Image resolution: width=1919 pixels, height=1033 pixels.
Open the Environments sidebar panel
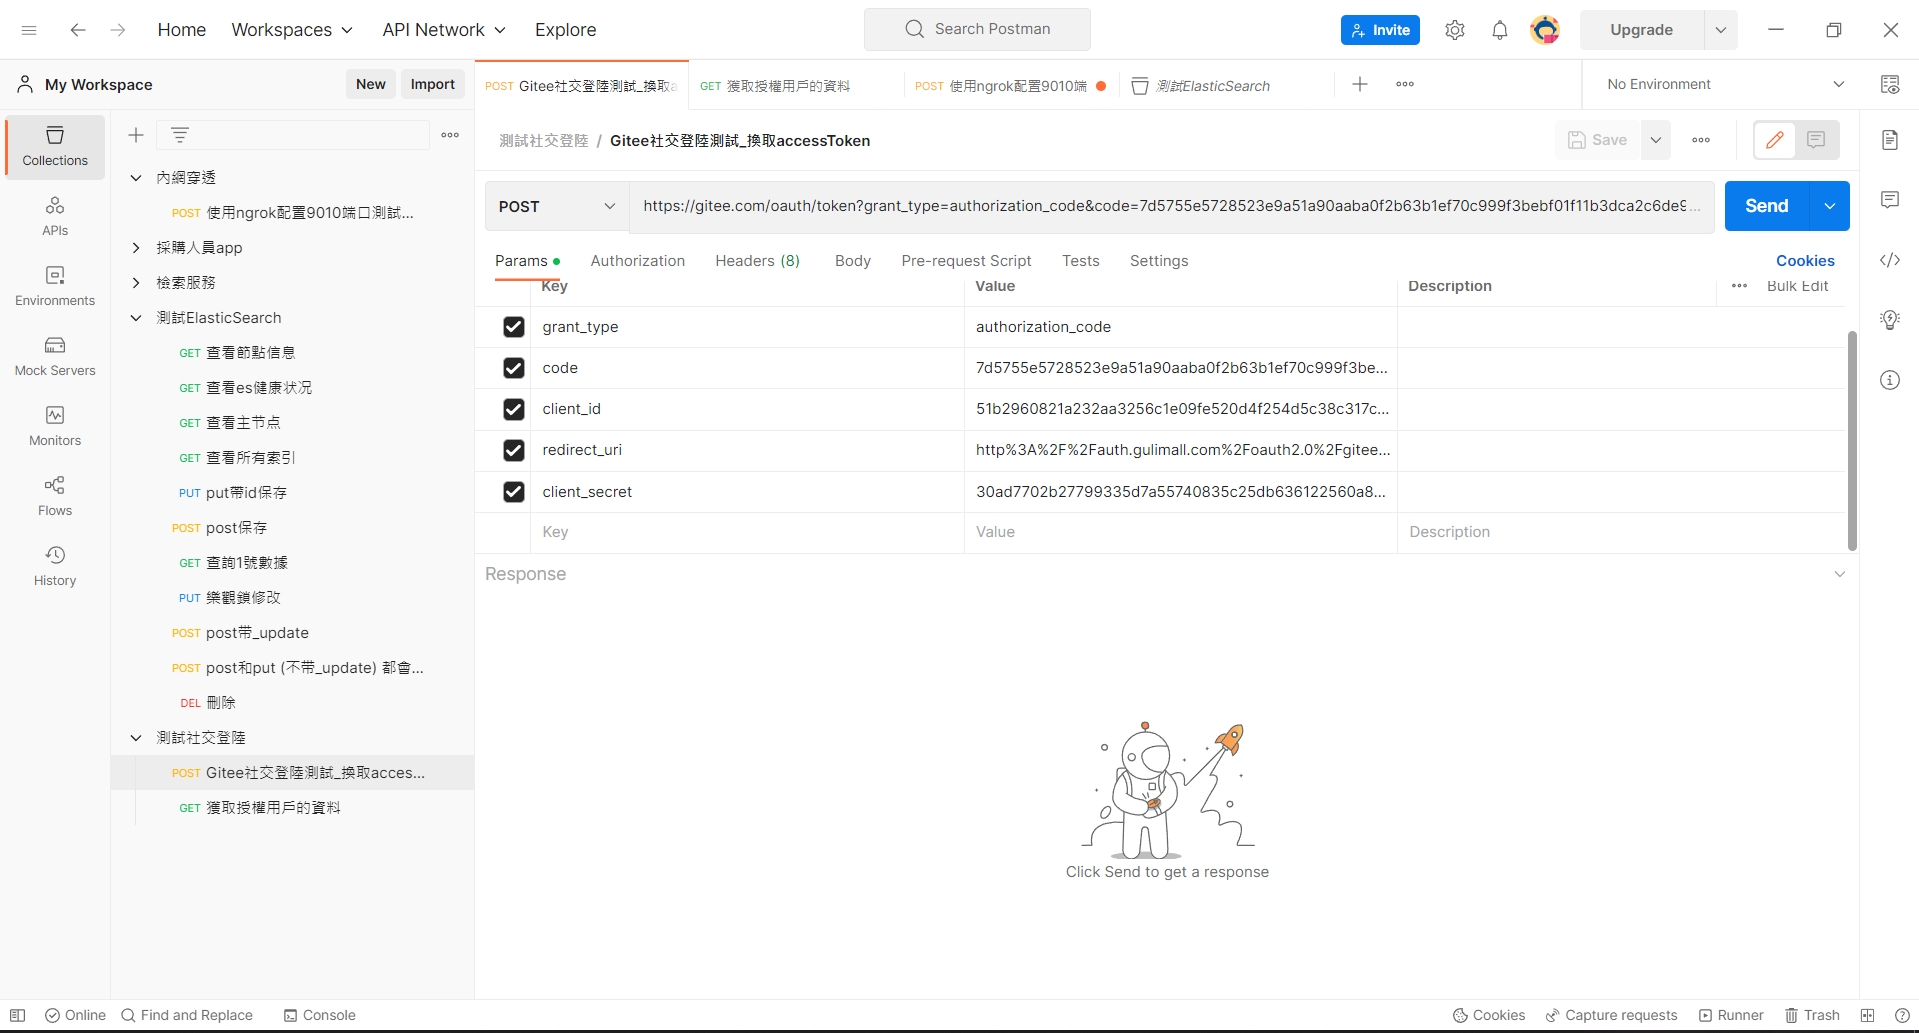[x=55, y=286]
